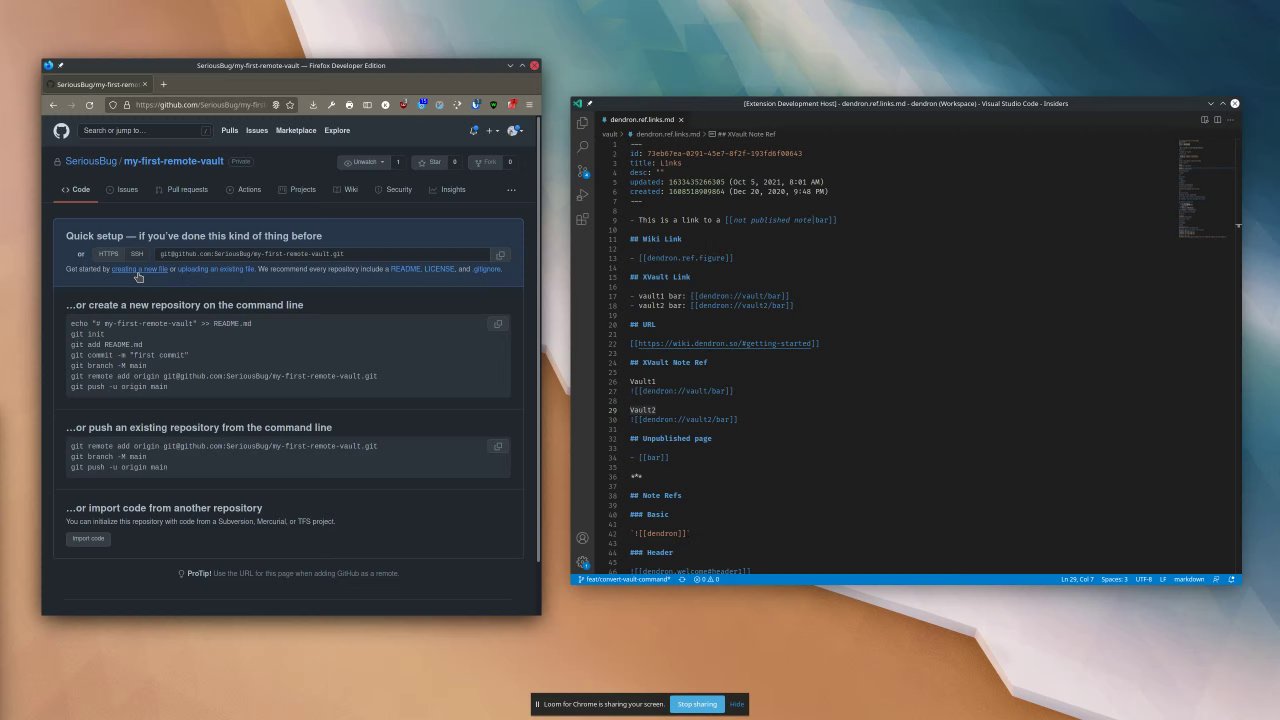1280x720 pixels.
Task: Open GitHub Marketplace in the top nav
Action: (296, 131)
